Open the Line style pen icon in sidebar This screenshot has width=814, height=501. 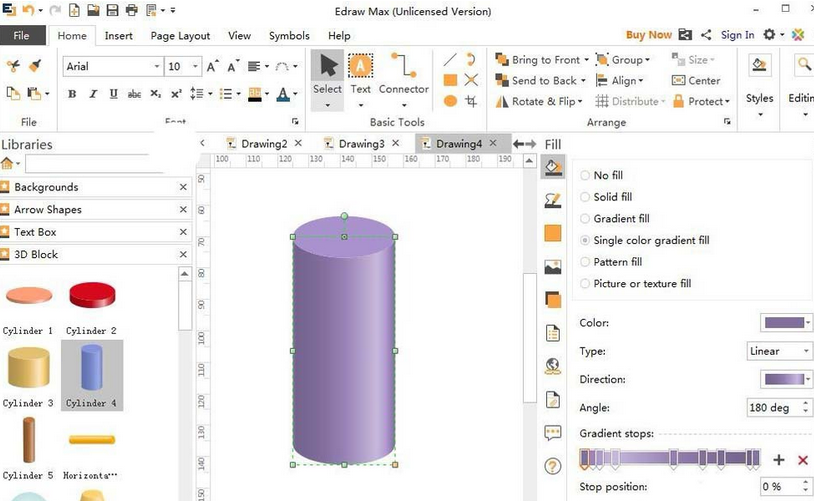point(553,200)
